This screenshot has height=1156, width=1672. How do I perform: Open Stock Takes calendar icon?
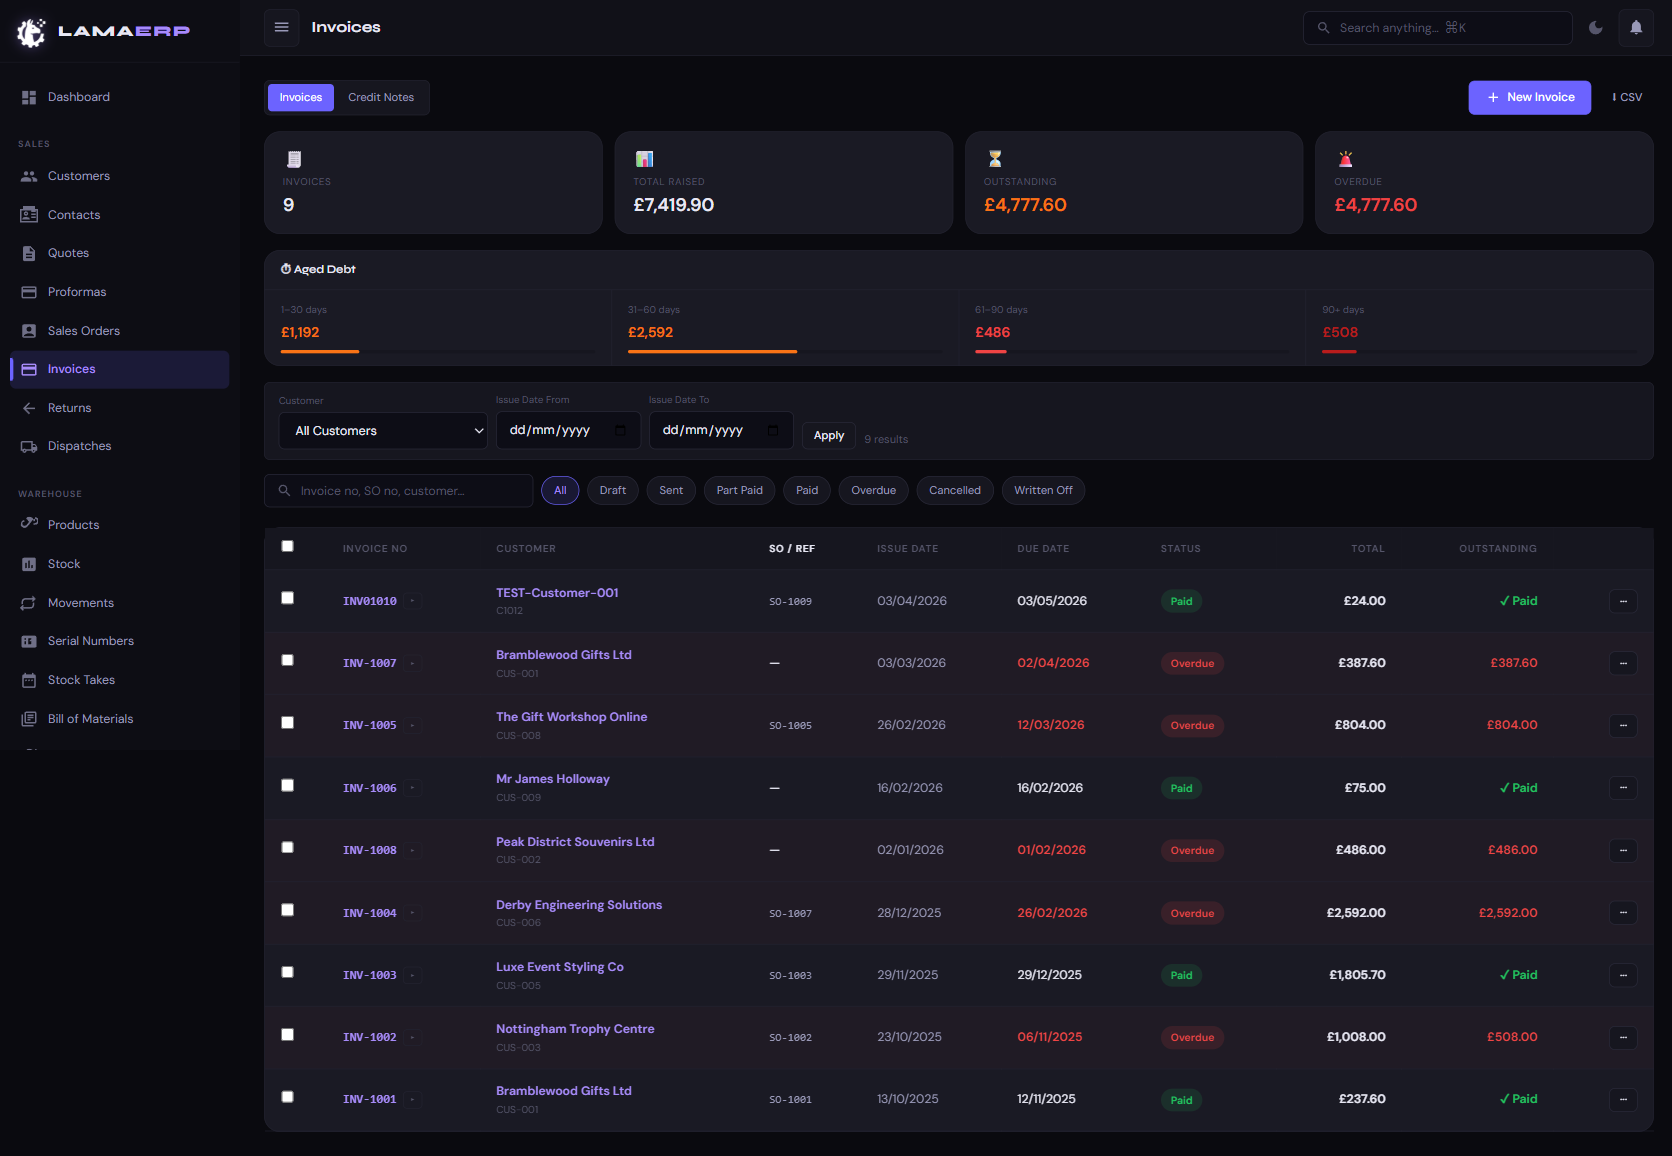(29, 680)
